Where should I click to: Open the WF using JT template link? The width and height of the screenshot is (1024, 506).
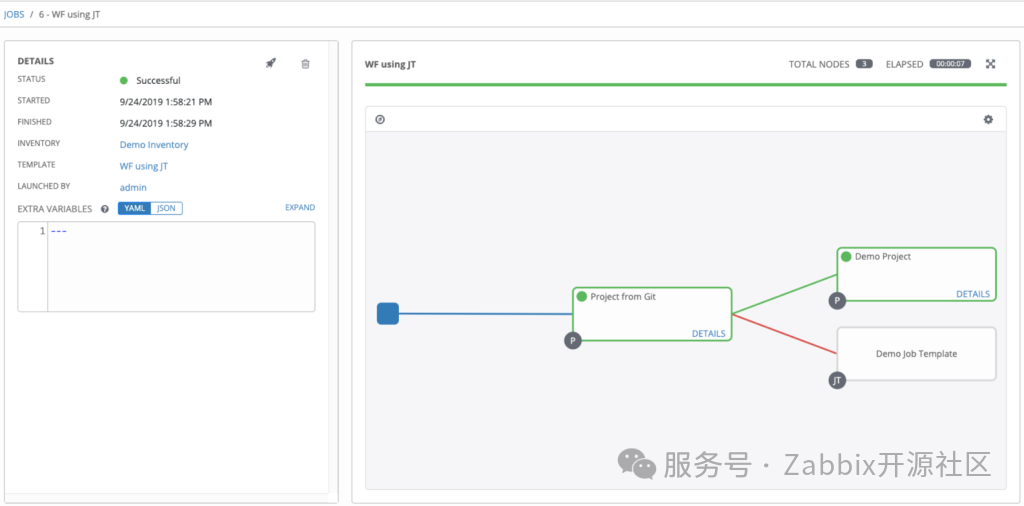[x=144, y=166]
